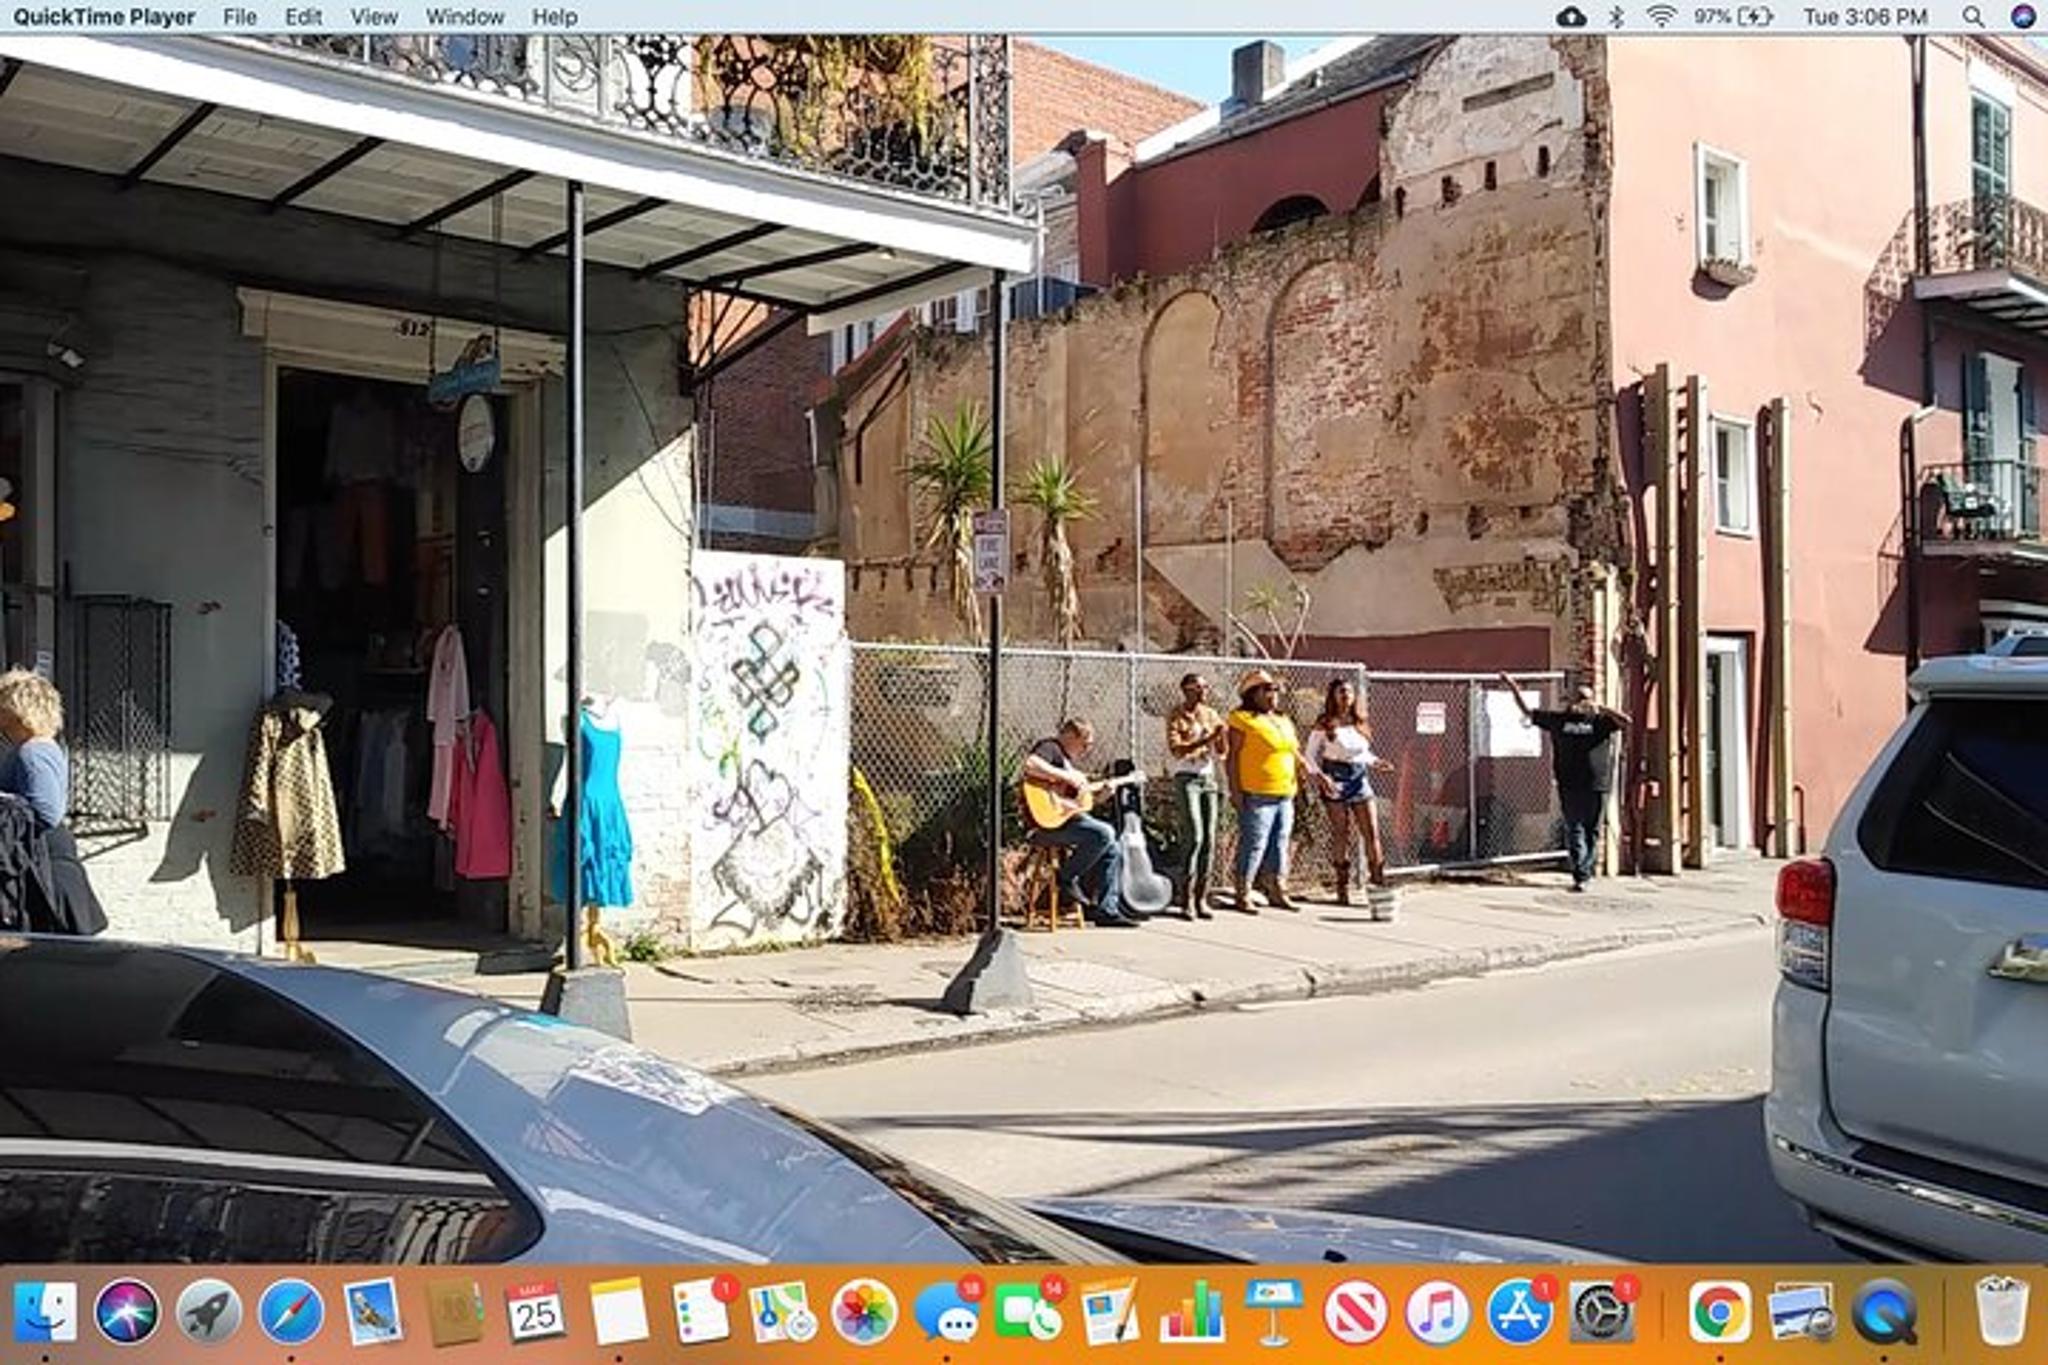2048x1365 pixels.
Task: Open the Window menu
Action: 465,17
